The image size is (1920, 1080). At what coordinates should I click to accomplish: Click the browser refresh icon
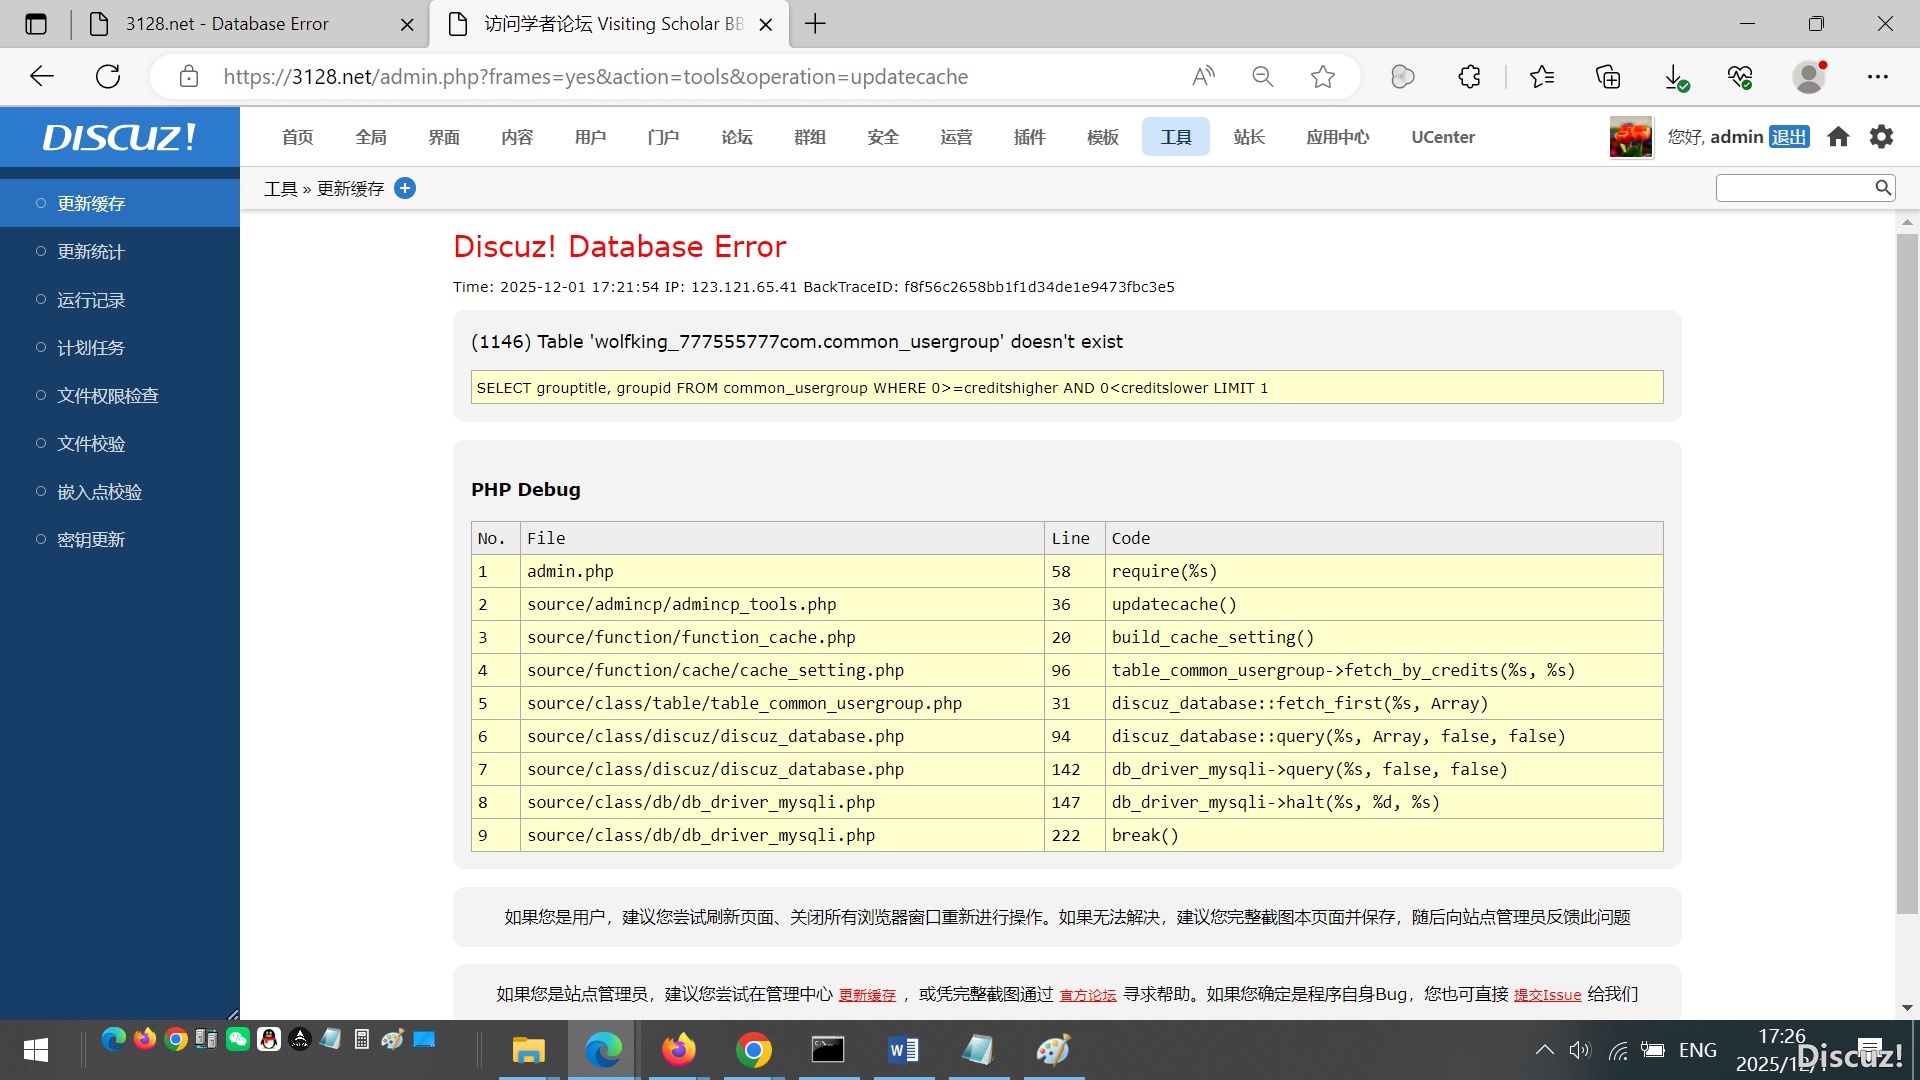pyautogui.click(x=108, y=77)
